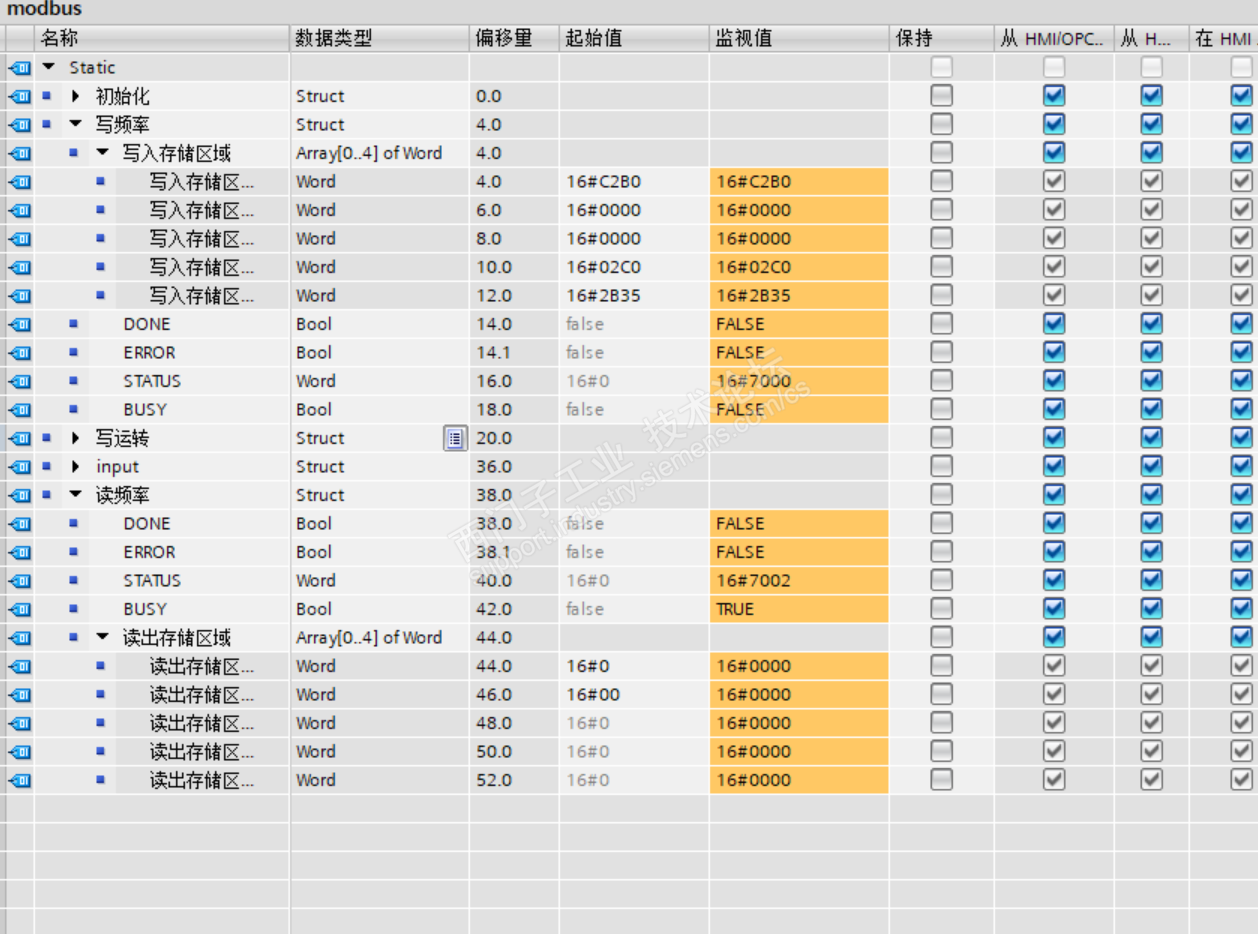Click the tag icon of the 写运转 row
Viewport: 1258px width, 934px height.
point(19,439)
